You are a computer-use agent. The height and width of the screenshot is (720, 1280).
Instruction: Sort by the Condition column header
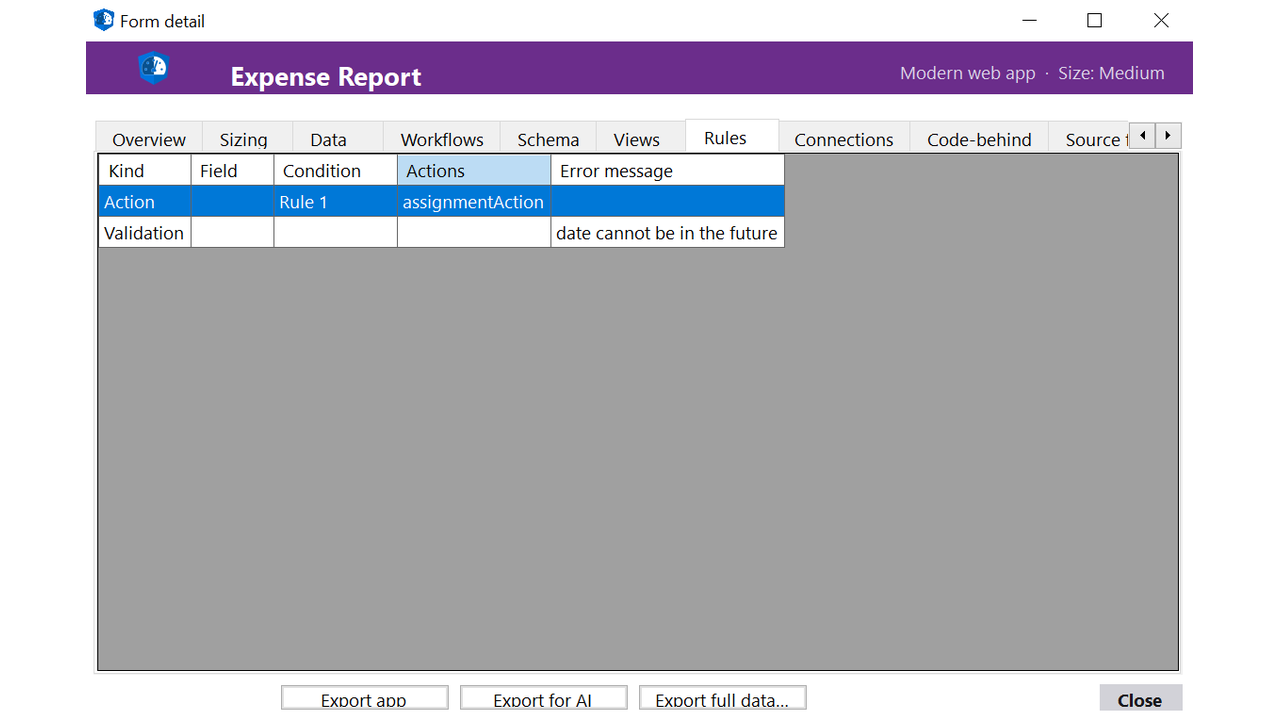(335, 170)
